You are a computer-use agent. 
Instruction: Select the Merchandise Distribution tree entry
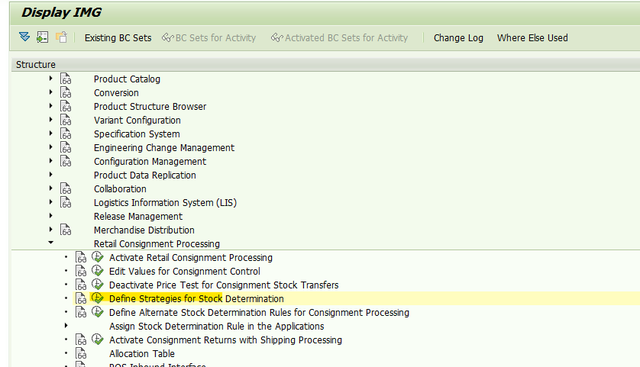coord(144,230)
